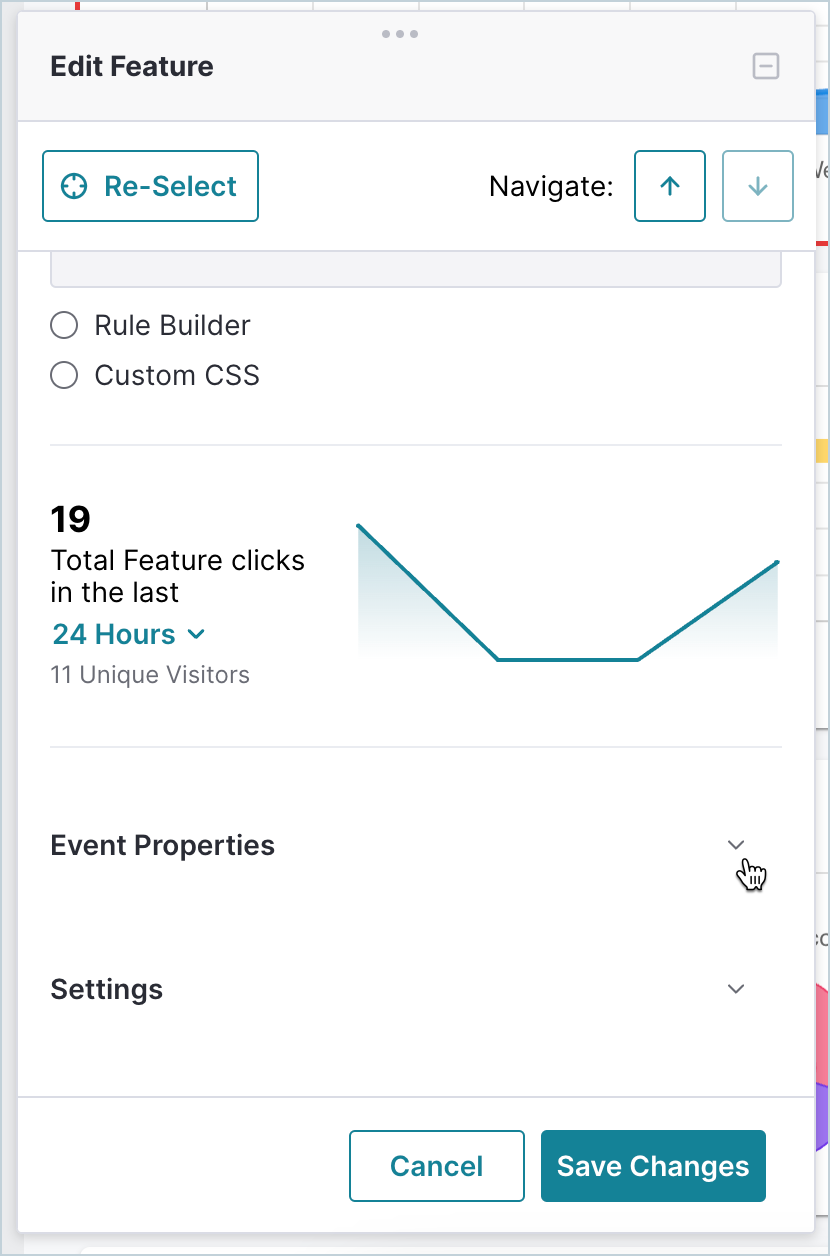Click the Navigate: label
Screen dimensions: 830x1256
[x=551, y=186]
